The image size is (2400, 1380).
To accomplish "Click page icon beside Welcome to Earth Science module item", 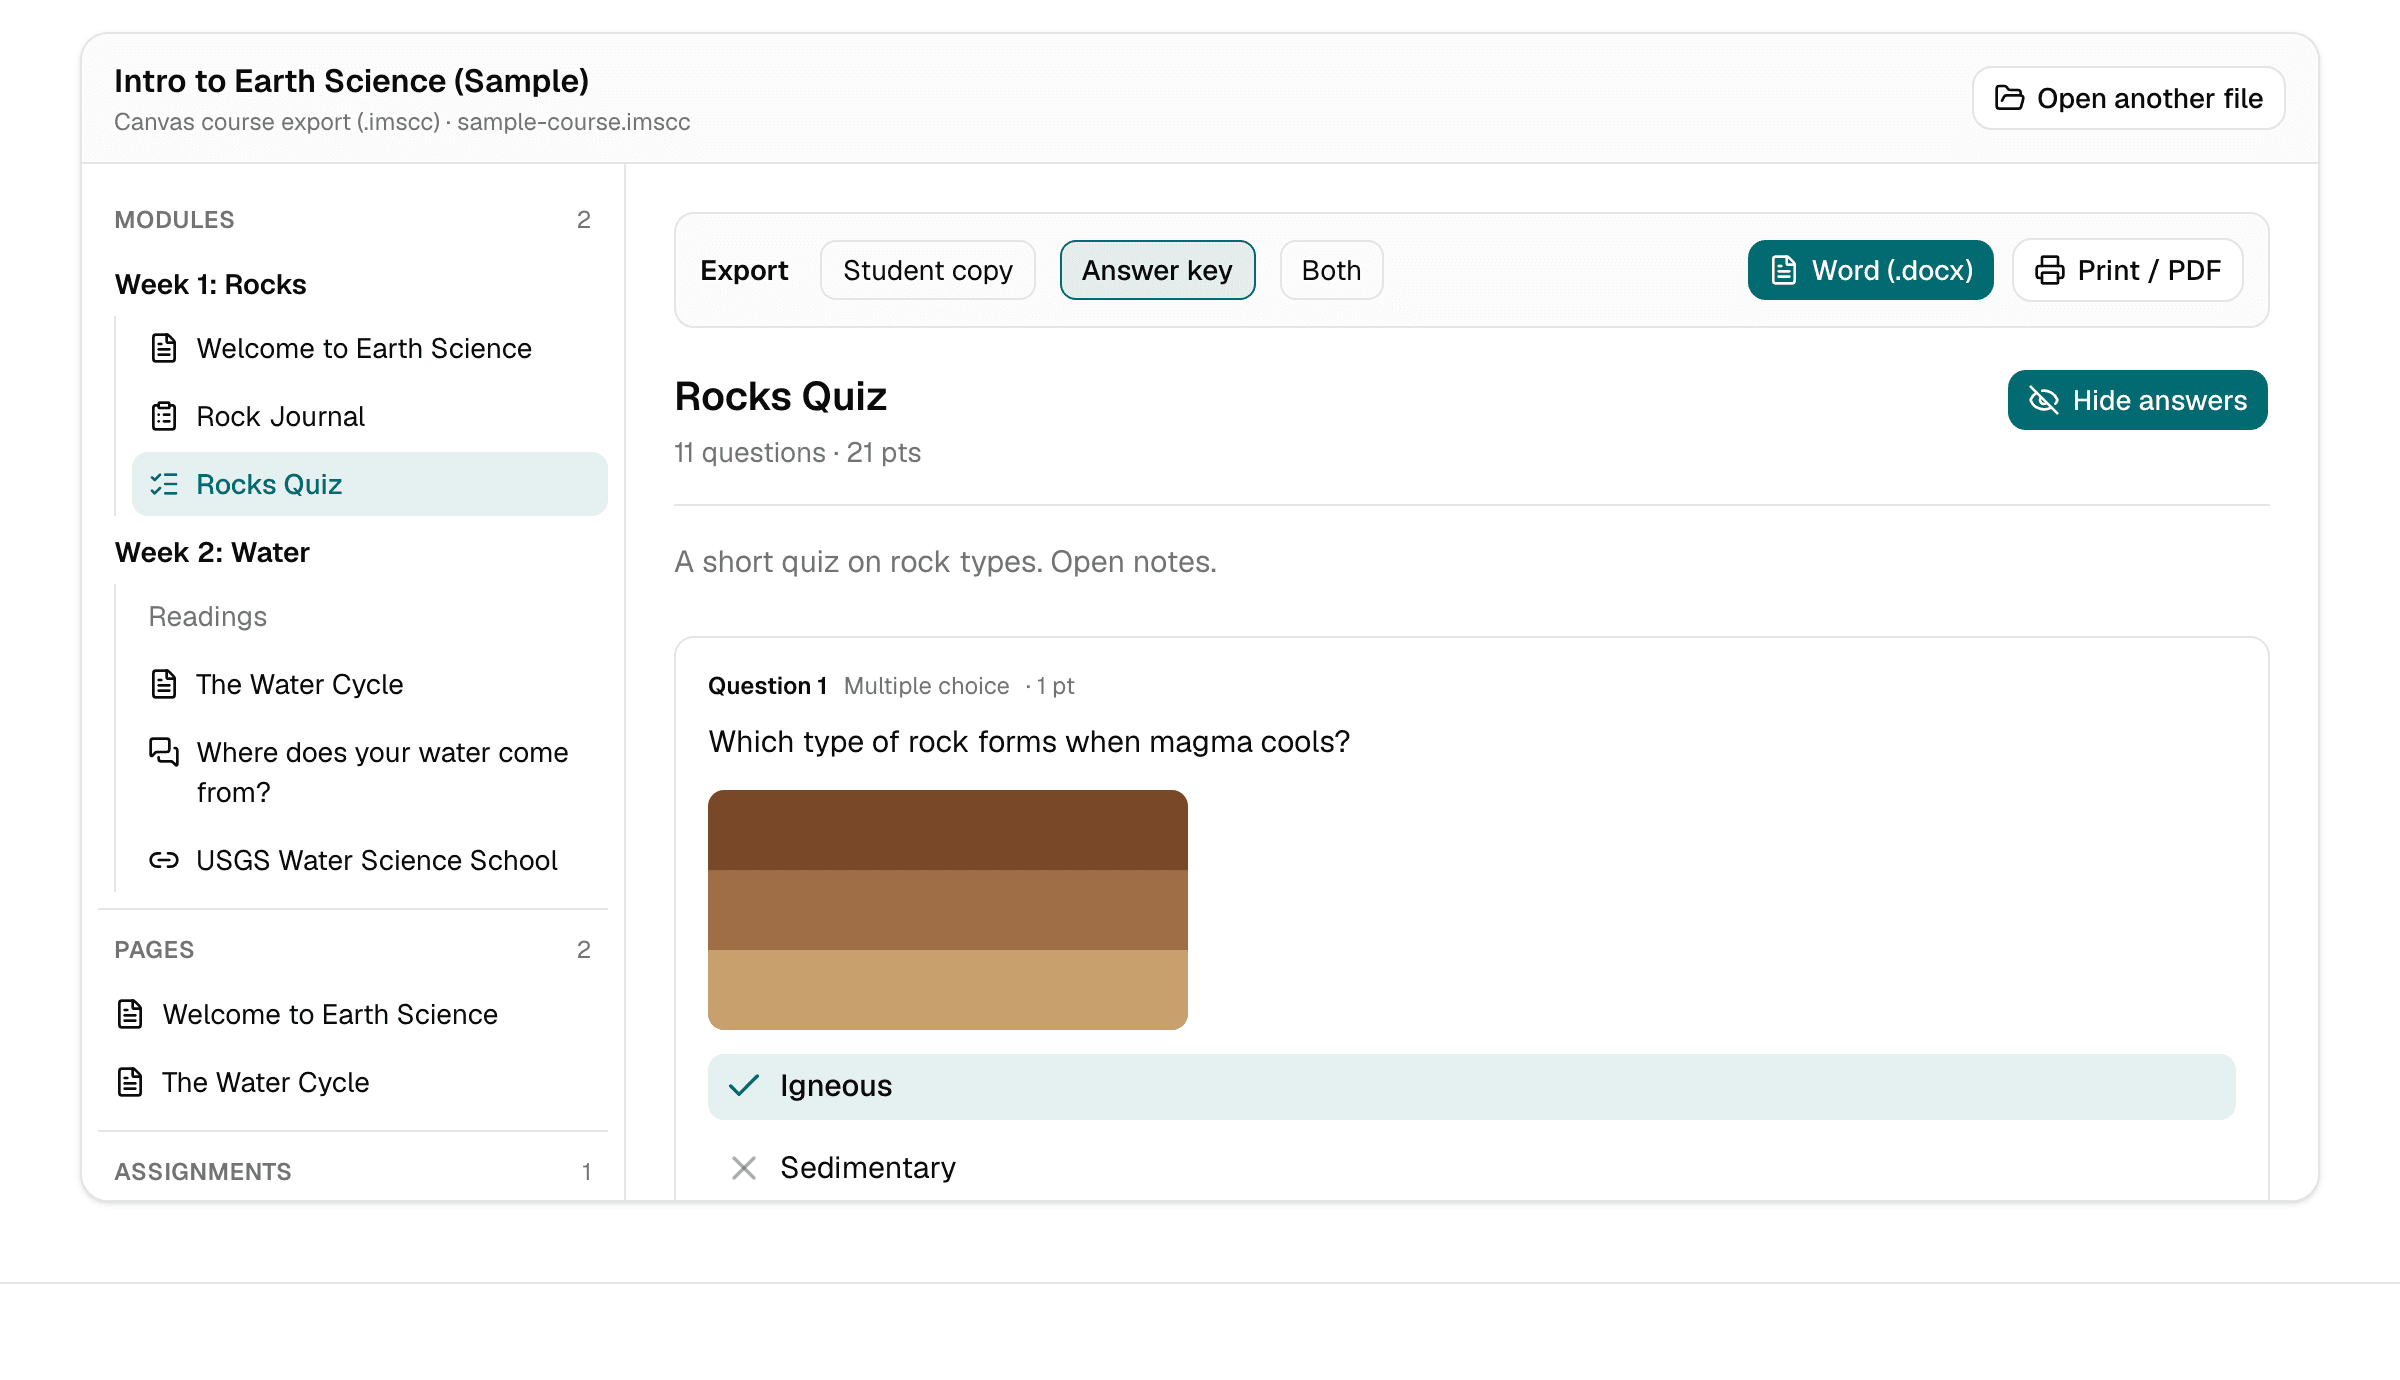I will tap(164, 348).
